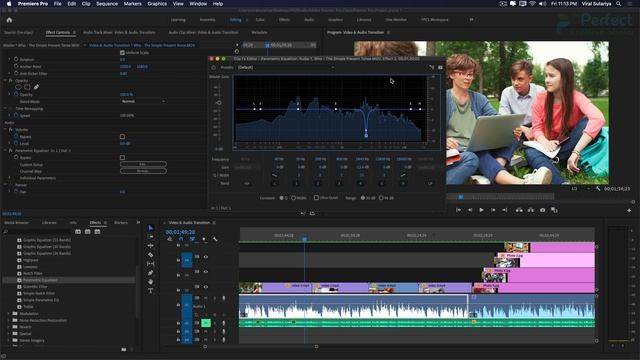640x360 pixels.
Task: Step forward one frame in Program monitor
Action: [493, 210]
